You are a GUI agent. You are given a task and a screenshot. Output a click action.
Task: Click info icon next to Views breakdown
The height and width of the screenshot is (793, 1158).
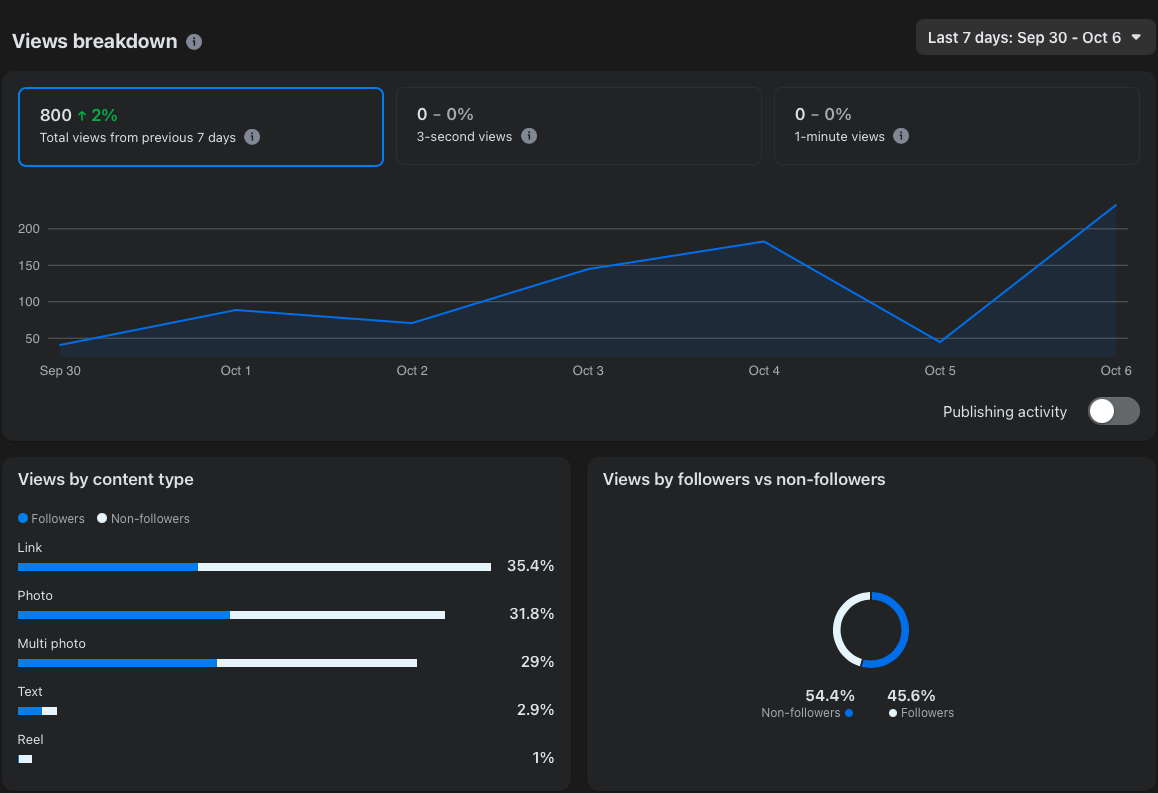pos(194,42)
